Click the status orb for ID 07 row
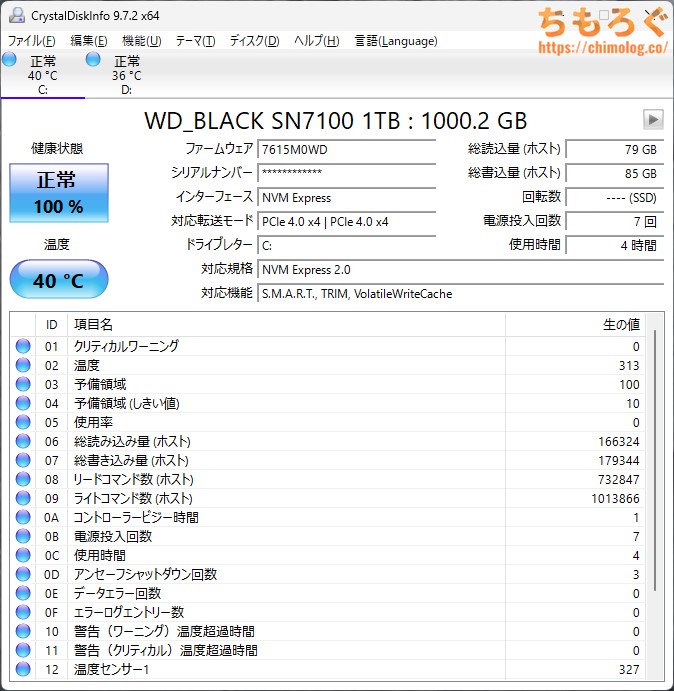 [23, 460]
